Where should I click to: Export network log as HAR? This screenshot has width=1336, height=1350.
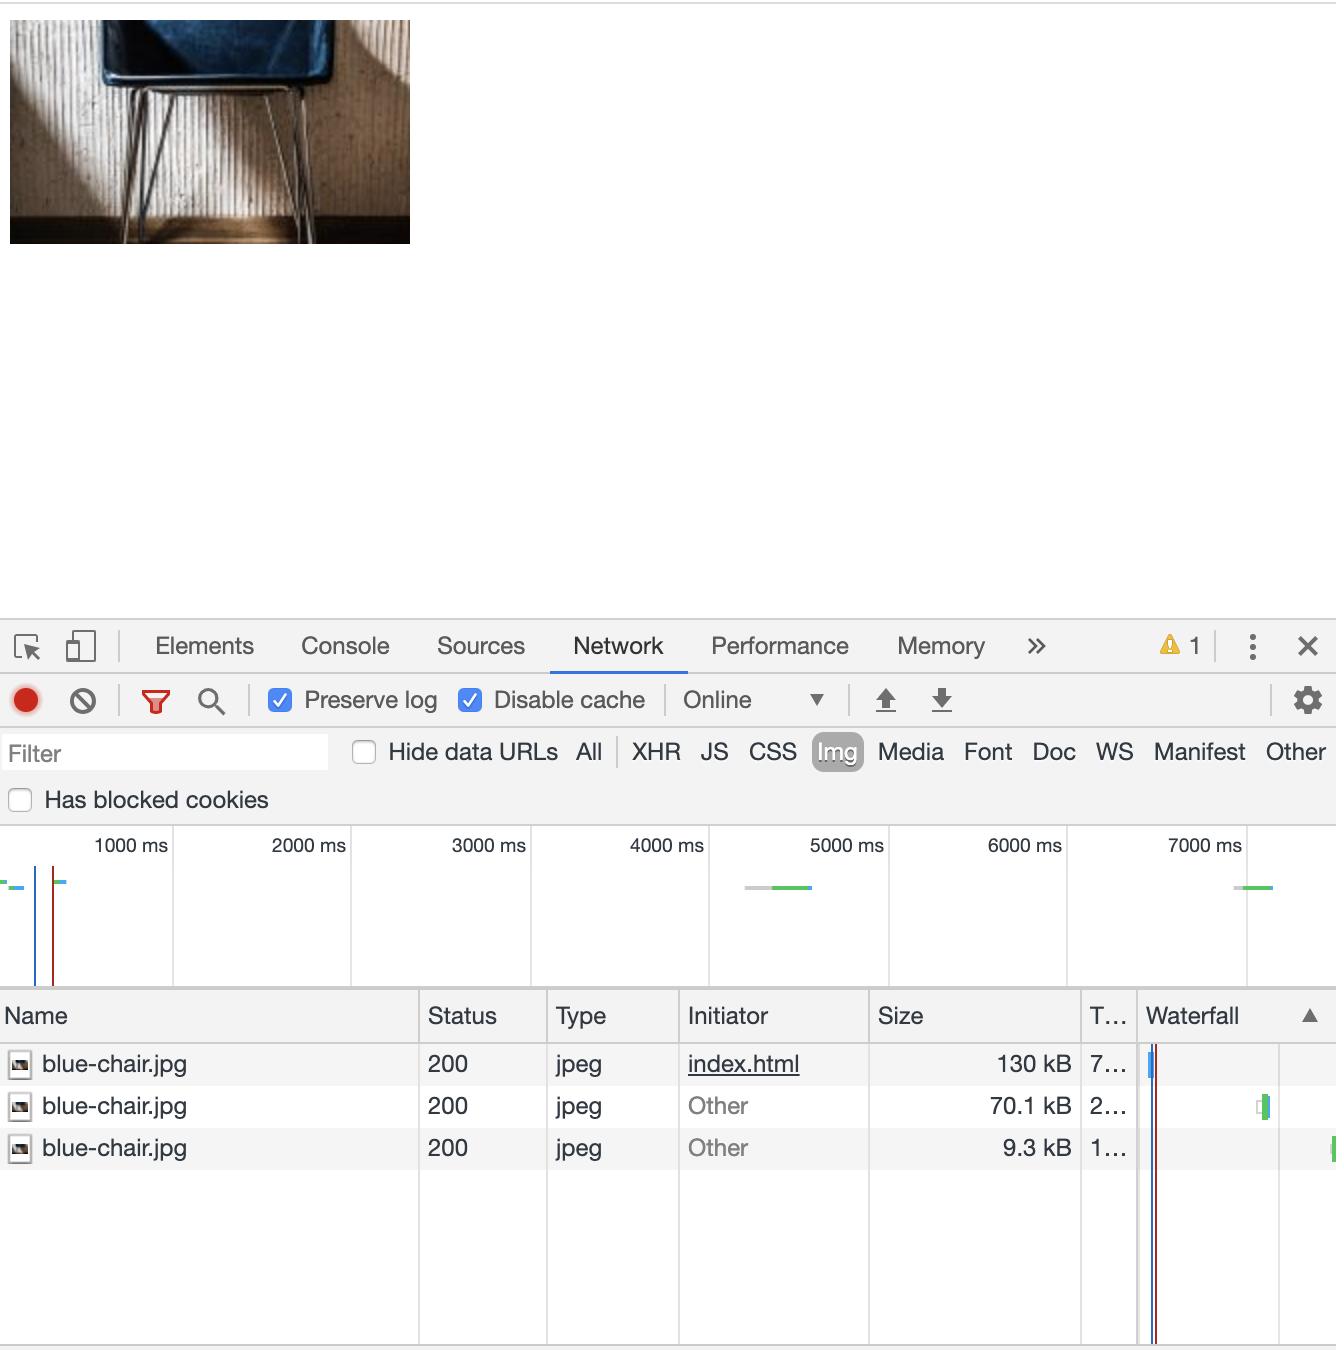pyautogui.click(x=941, y=700)
